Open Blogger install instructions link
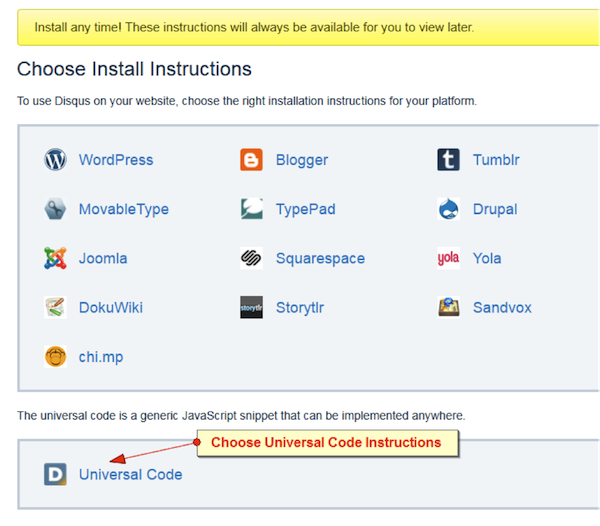 click(x=302, y=160)
